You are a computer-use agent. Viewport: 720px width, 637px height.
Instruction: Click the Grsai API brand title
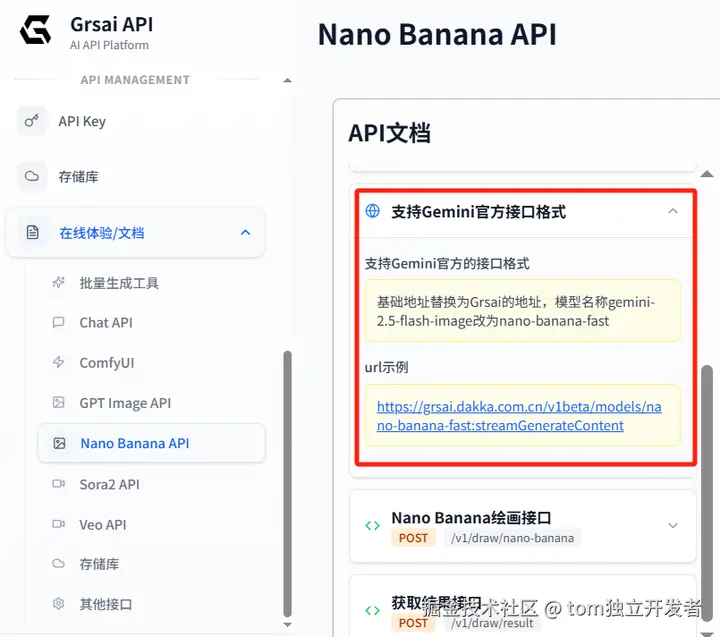click(112, 24)
